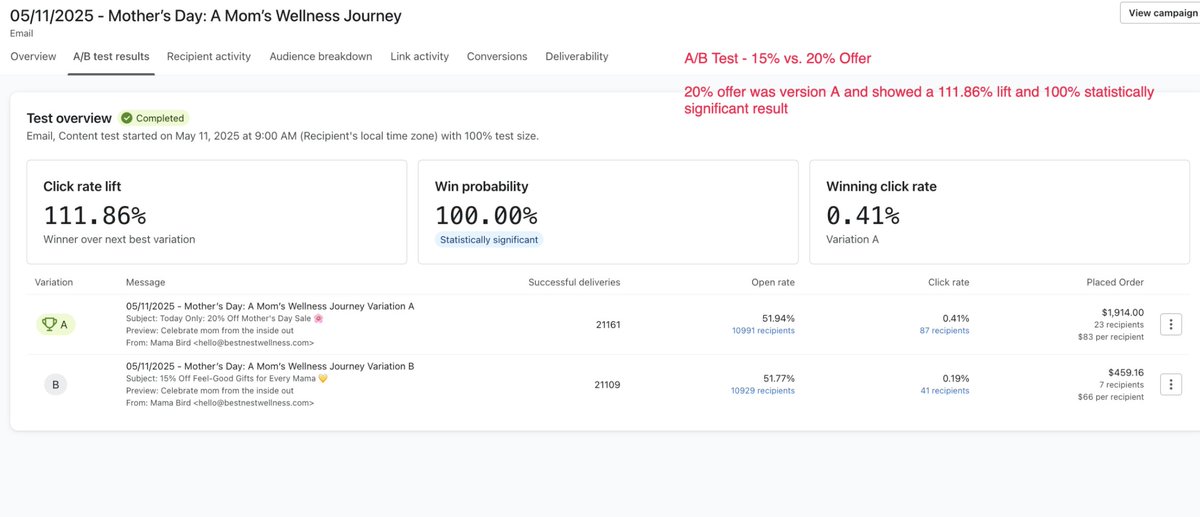The image size is (1200, 517).
Task: Click the 51.77% open rate value
Action: [x=778, y=379]
